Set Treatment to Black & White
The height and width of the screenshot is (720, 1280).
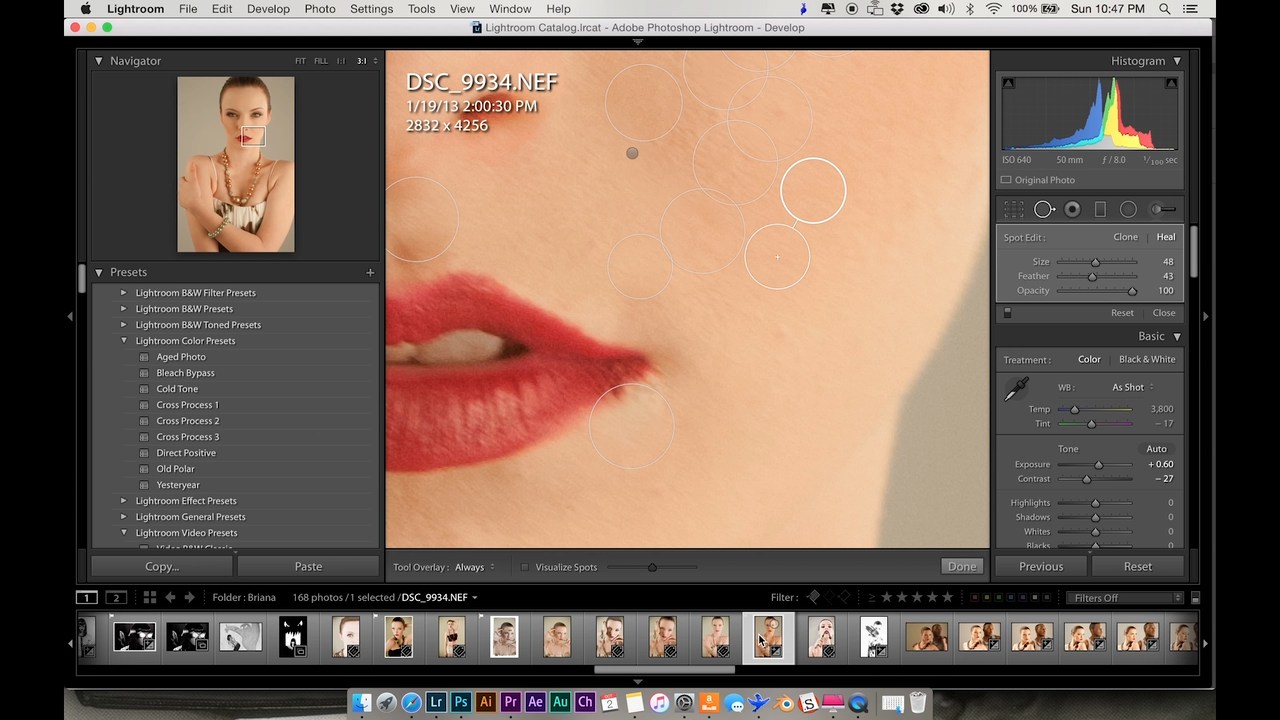coord(1147,359)
